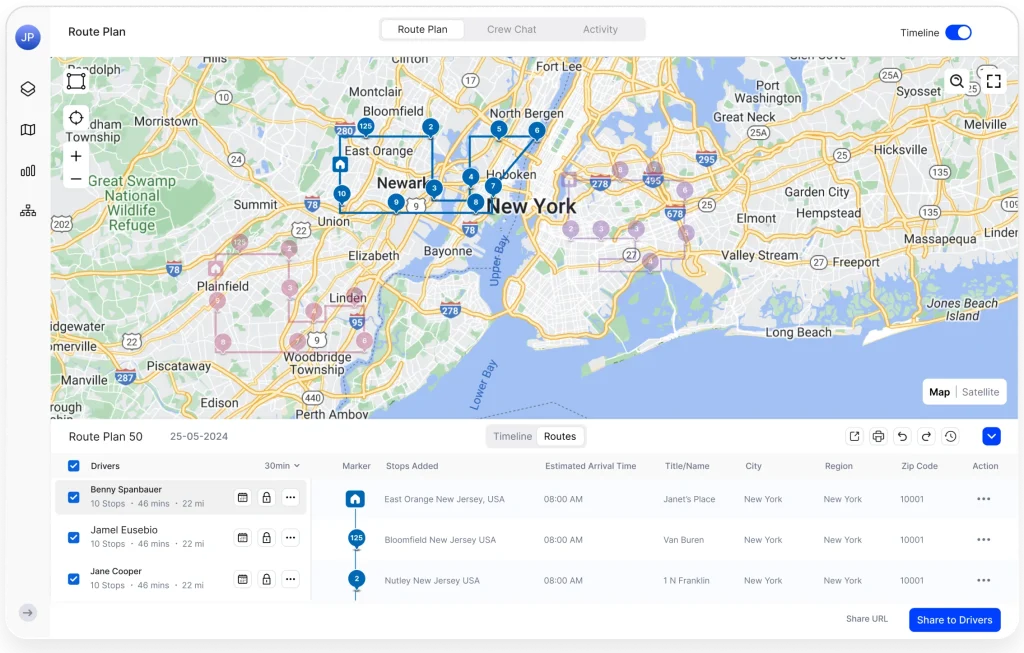Image resolution: width=1024 pixels, height=653 pixels.
Task: Collapse panel with blue chevron button
Action: click(x=991, y=436)
